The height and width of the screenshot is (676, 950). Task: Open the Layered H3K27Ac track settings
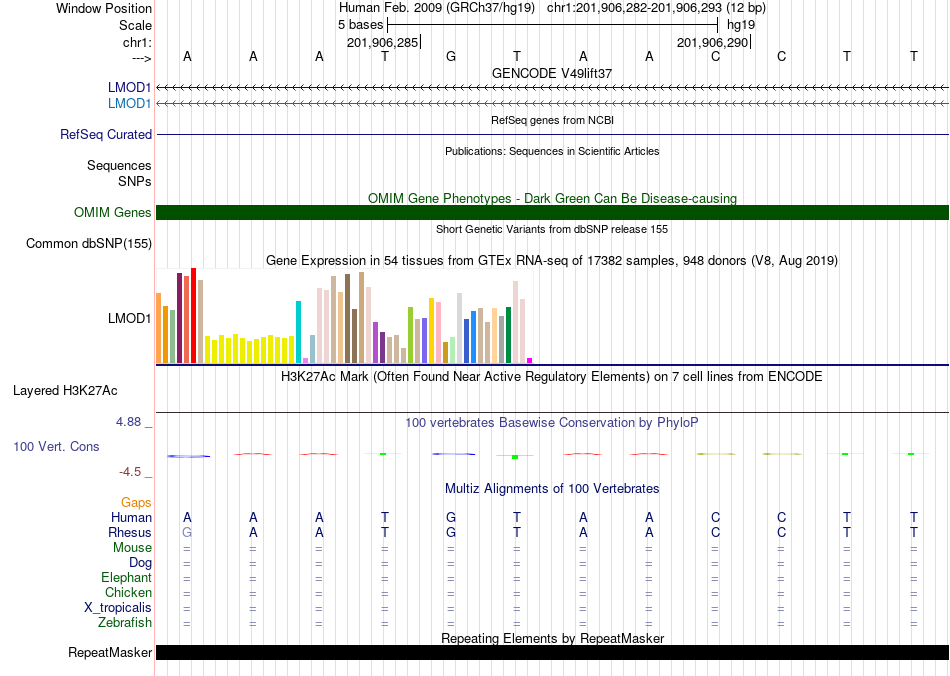pos(65,391)
